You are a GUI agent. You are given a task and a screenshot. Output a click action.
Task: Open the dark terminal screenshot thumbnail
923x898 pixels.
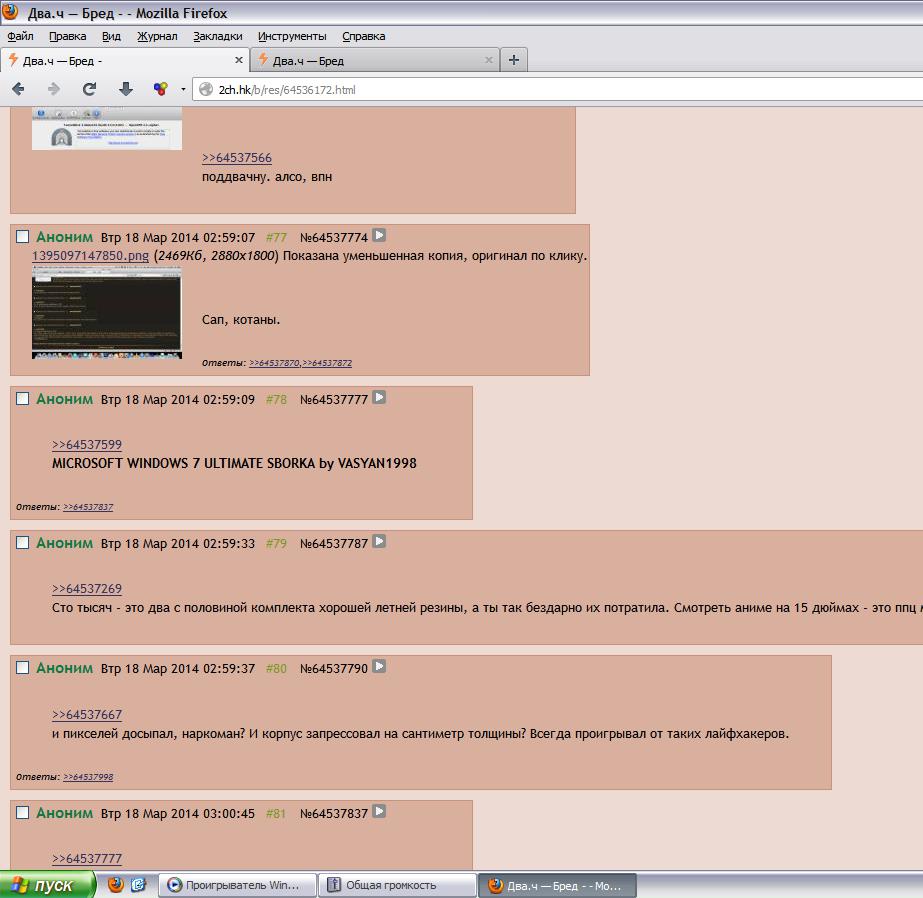click(107, 312)
